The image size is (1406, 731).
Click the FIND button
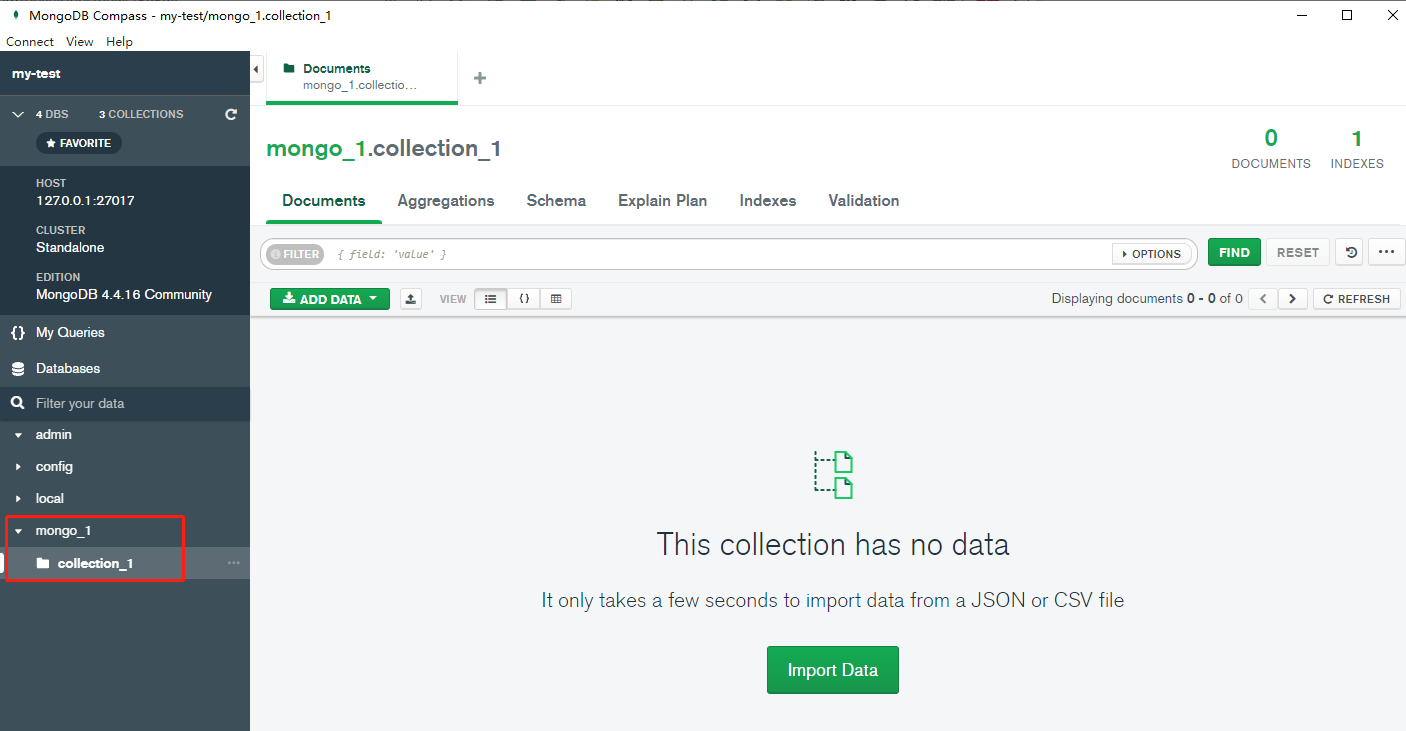tap(1234, 252)
